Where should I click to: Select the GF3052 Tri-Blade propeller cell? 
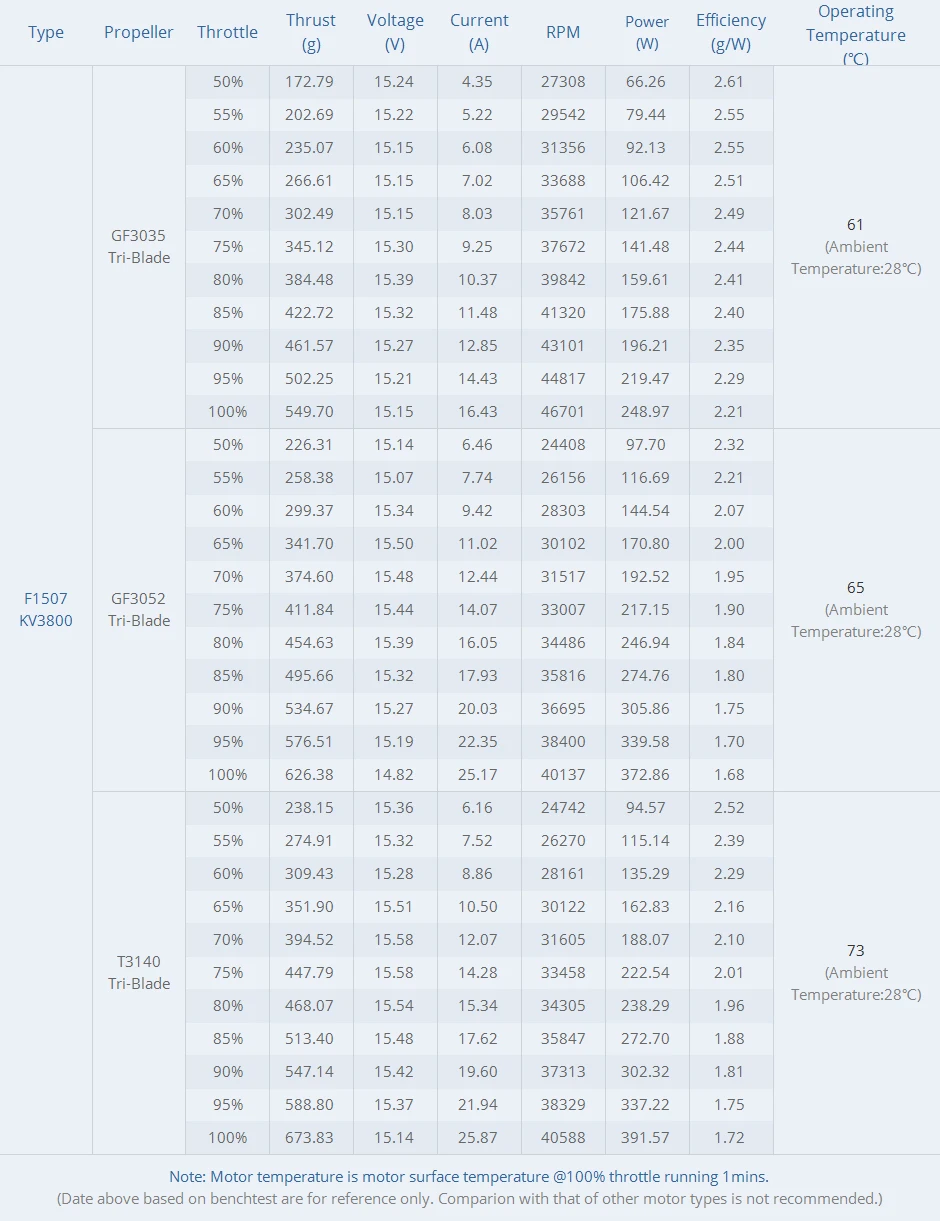tap(139, 609)
